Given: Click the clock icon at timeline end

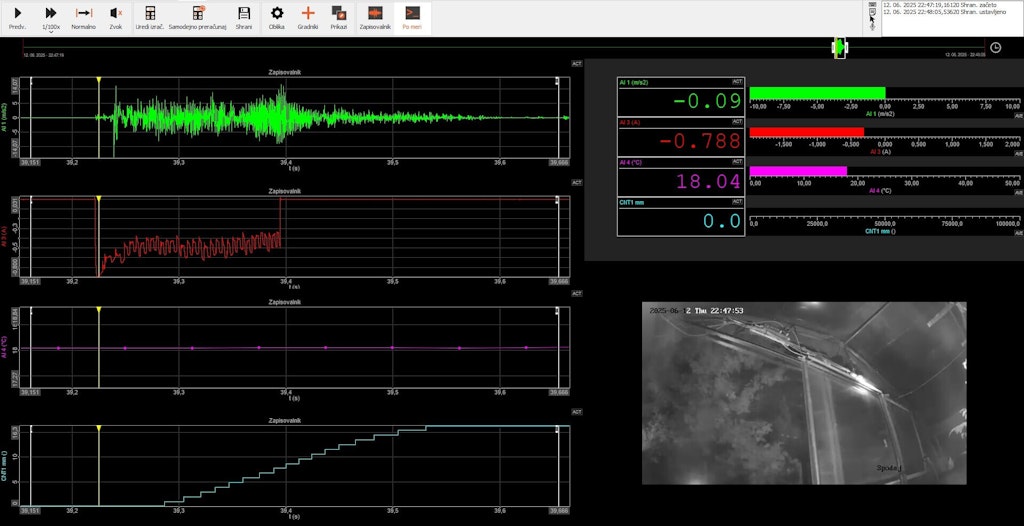Looking at the screenshot, I should (x=996, y=48).
